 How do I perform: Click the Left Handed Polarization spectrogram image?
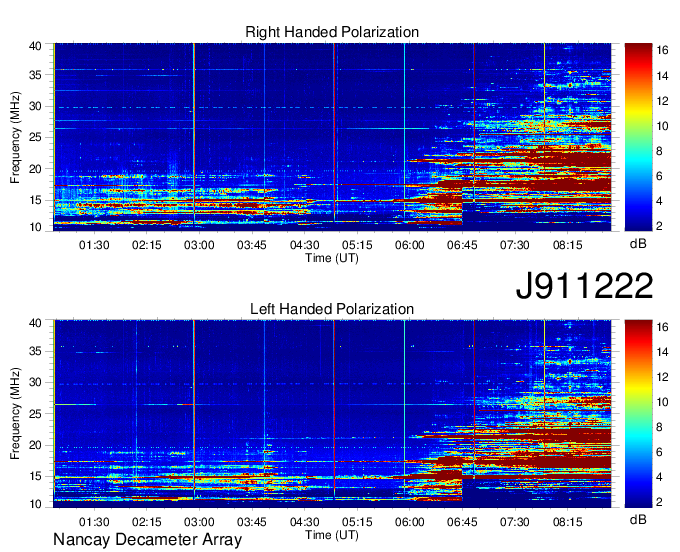tap(332, 414)
